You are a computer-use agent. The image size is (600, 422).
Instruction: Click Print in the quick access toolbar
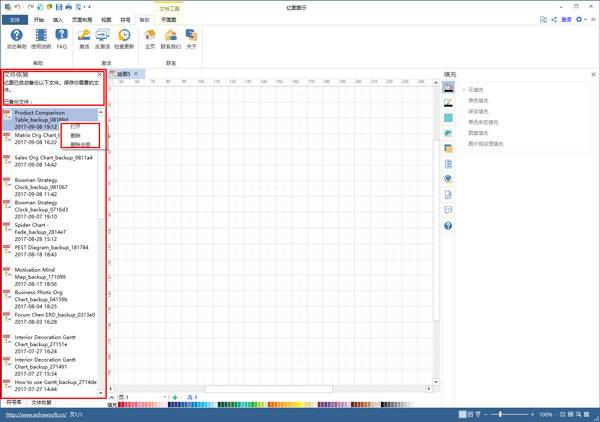[x=68, y=7]
